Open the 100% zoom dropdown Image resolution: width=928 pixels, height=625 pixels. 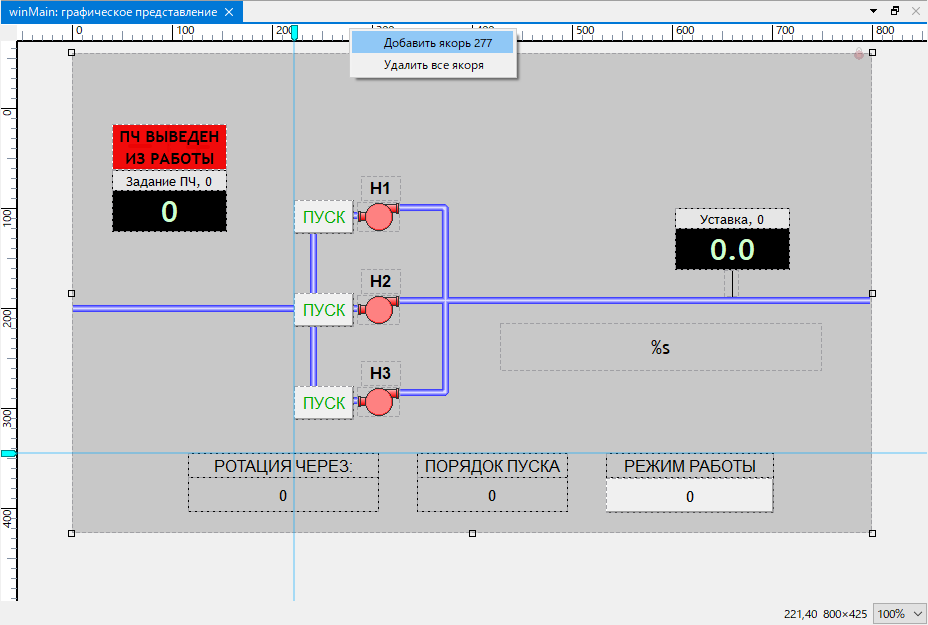(x=900, y=613)
